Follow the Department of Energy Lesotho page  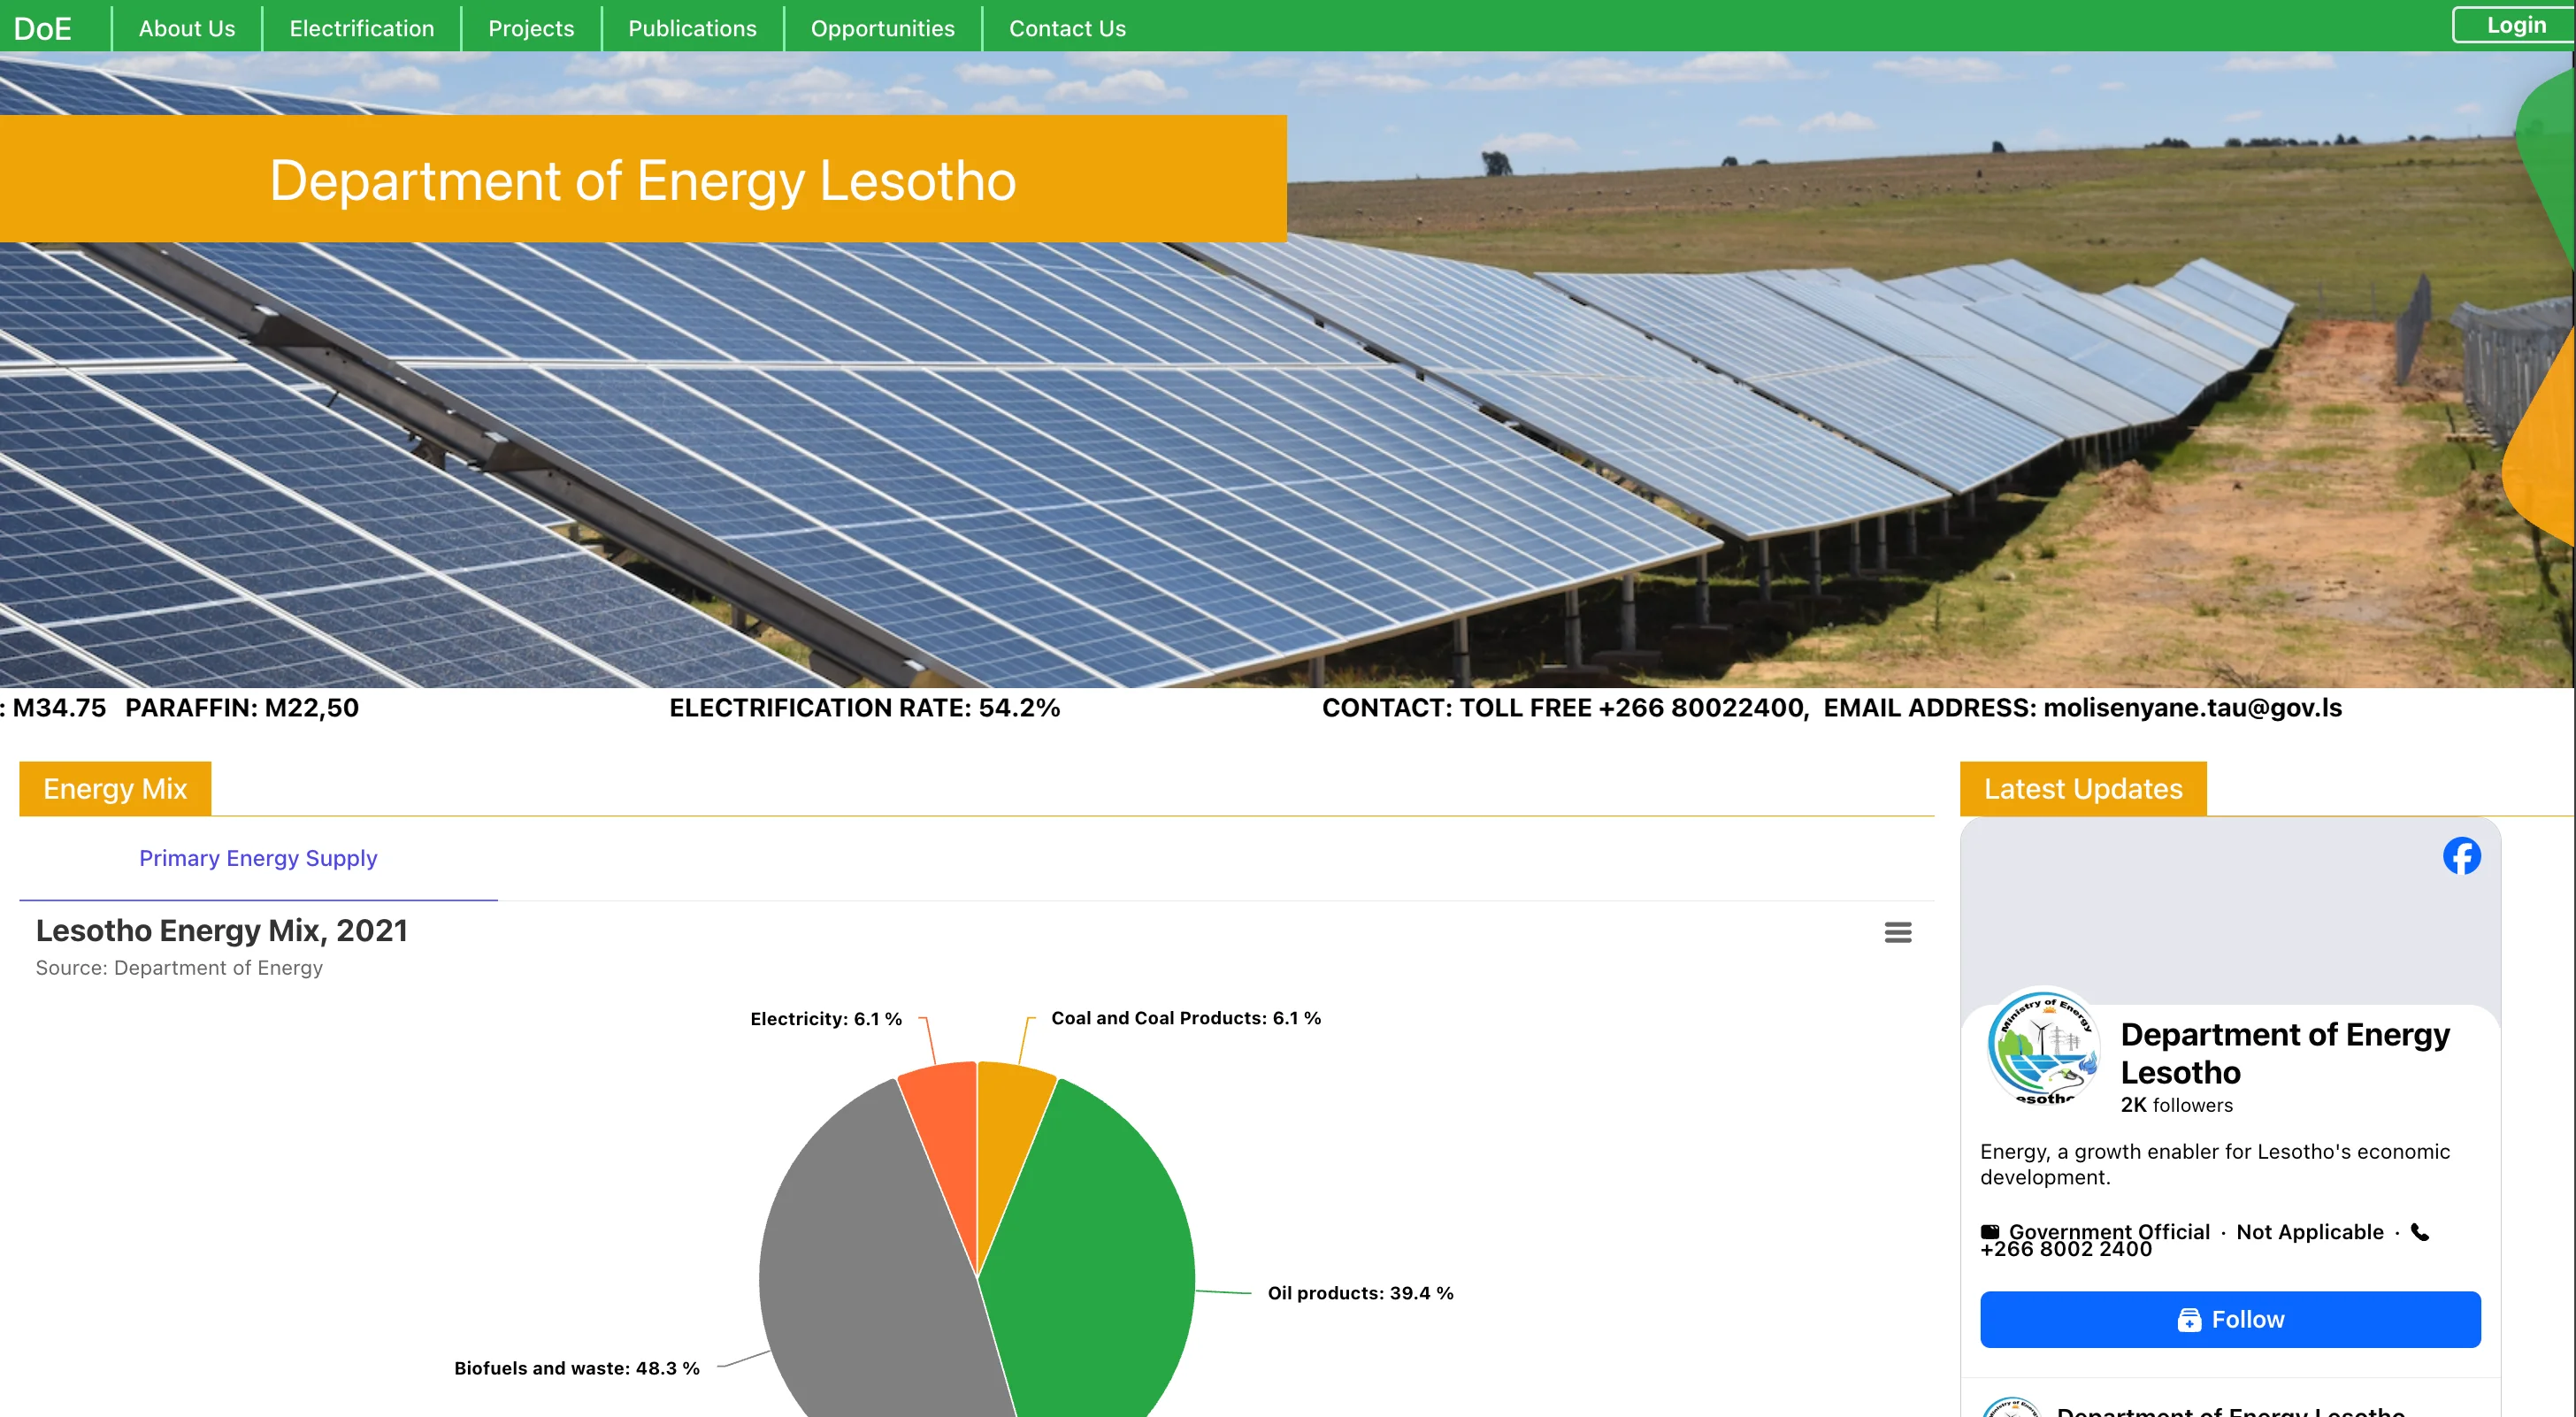(x=2230, y=1319)
